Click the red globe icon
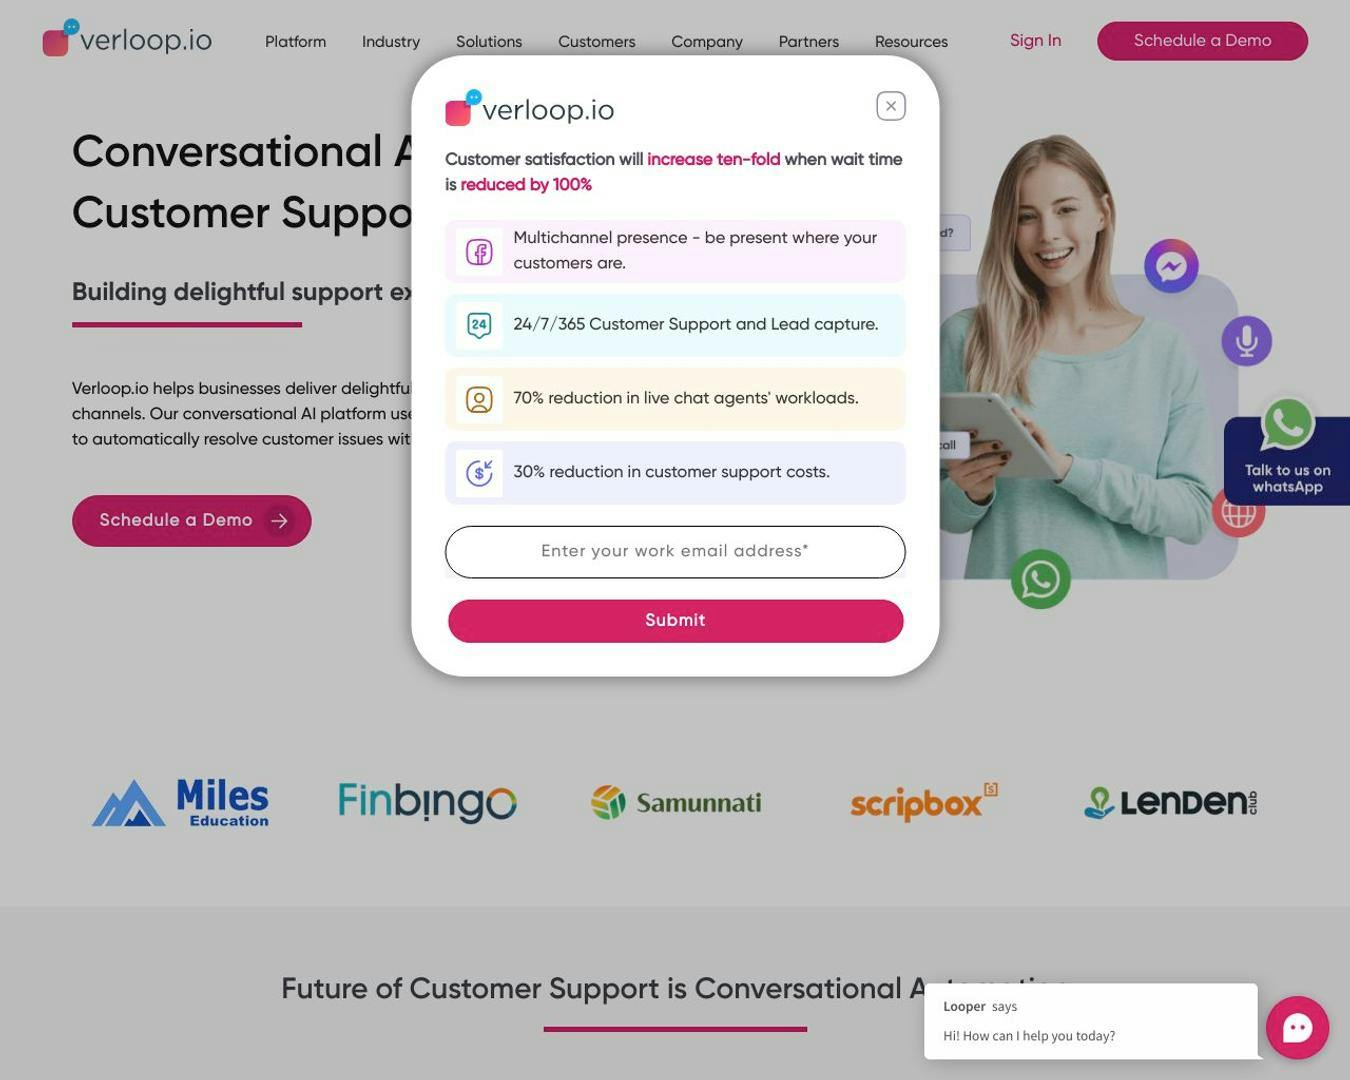1350x1080 pixels. pos(1238,514)
